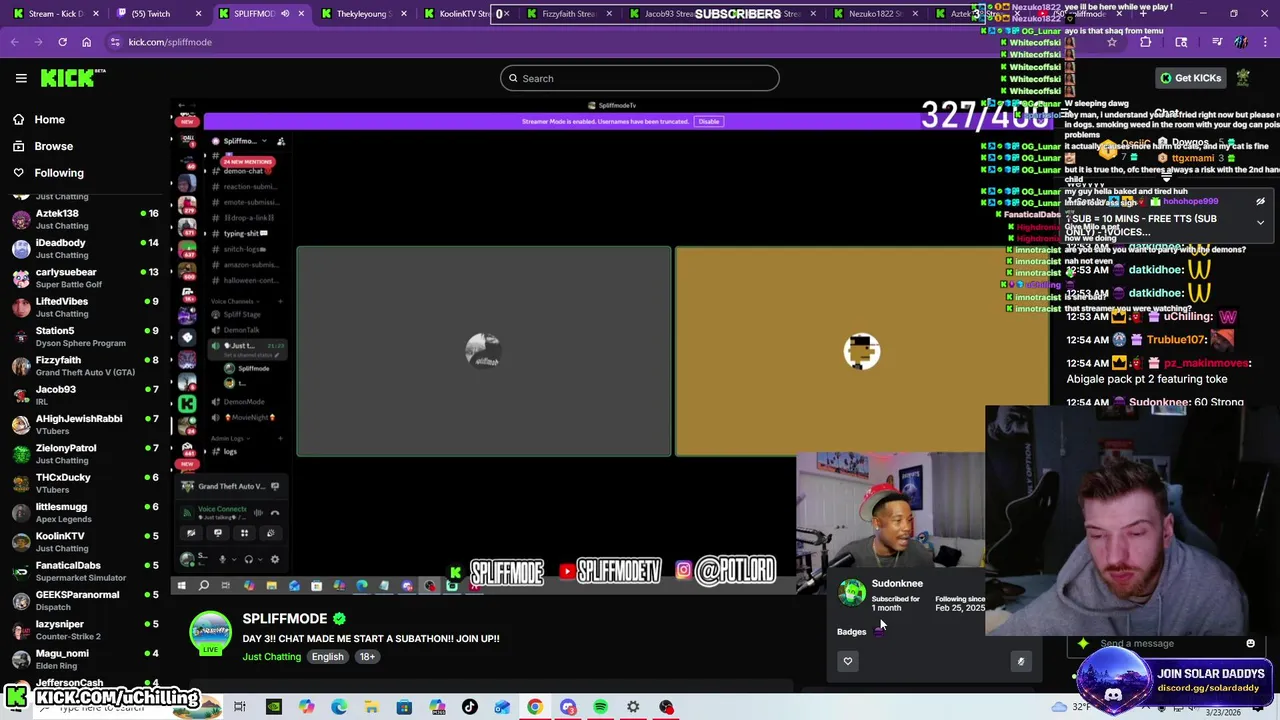The image size is (1280, 720).
Task: Select Station5 in the following list
Action: 85,336
